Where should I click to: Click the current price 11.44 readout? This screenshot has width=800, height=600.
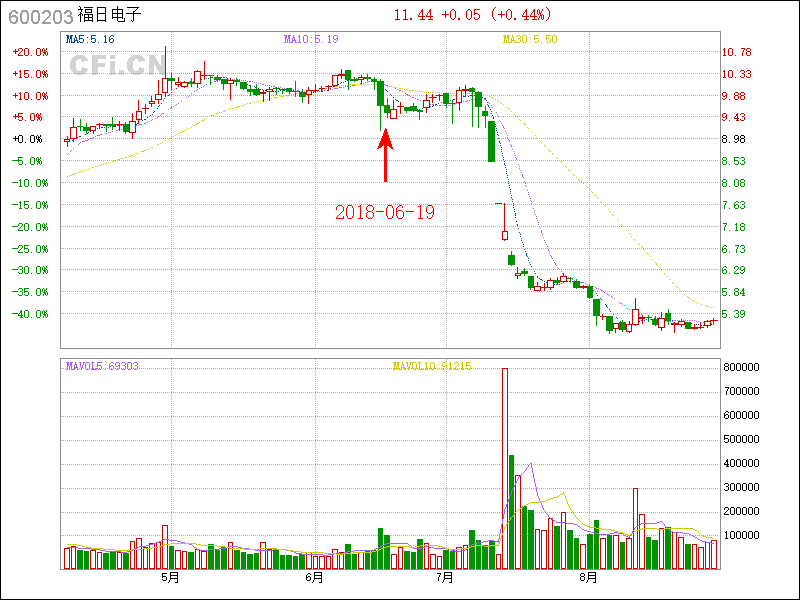pos(412,15)
